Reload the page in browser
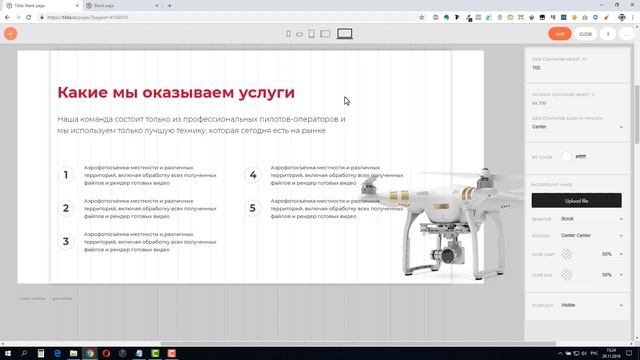This screenshot has width=640, height=360. tap(29, 18)
